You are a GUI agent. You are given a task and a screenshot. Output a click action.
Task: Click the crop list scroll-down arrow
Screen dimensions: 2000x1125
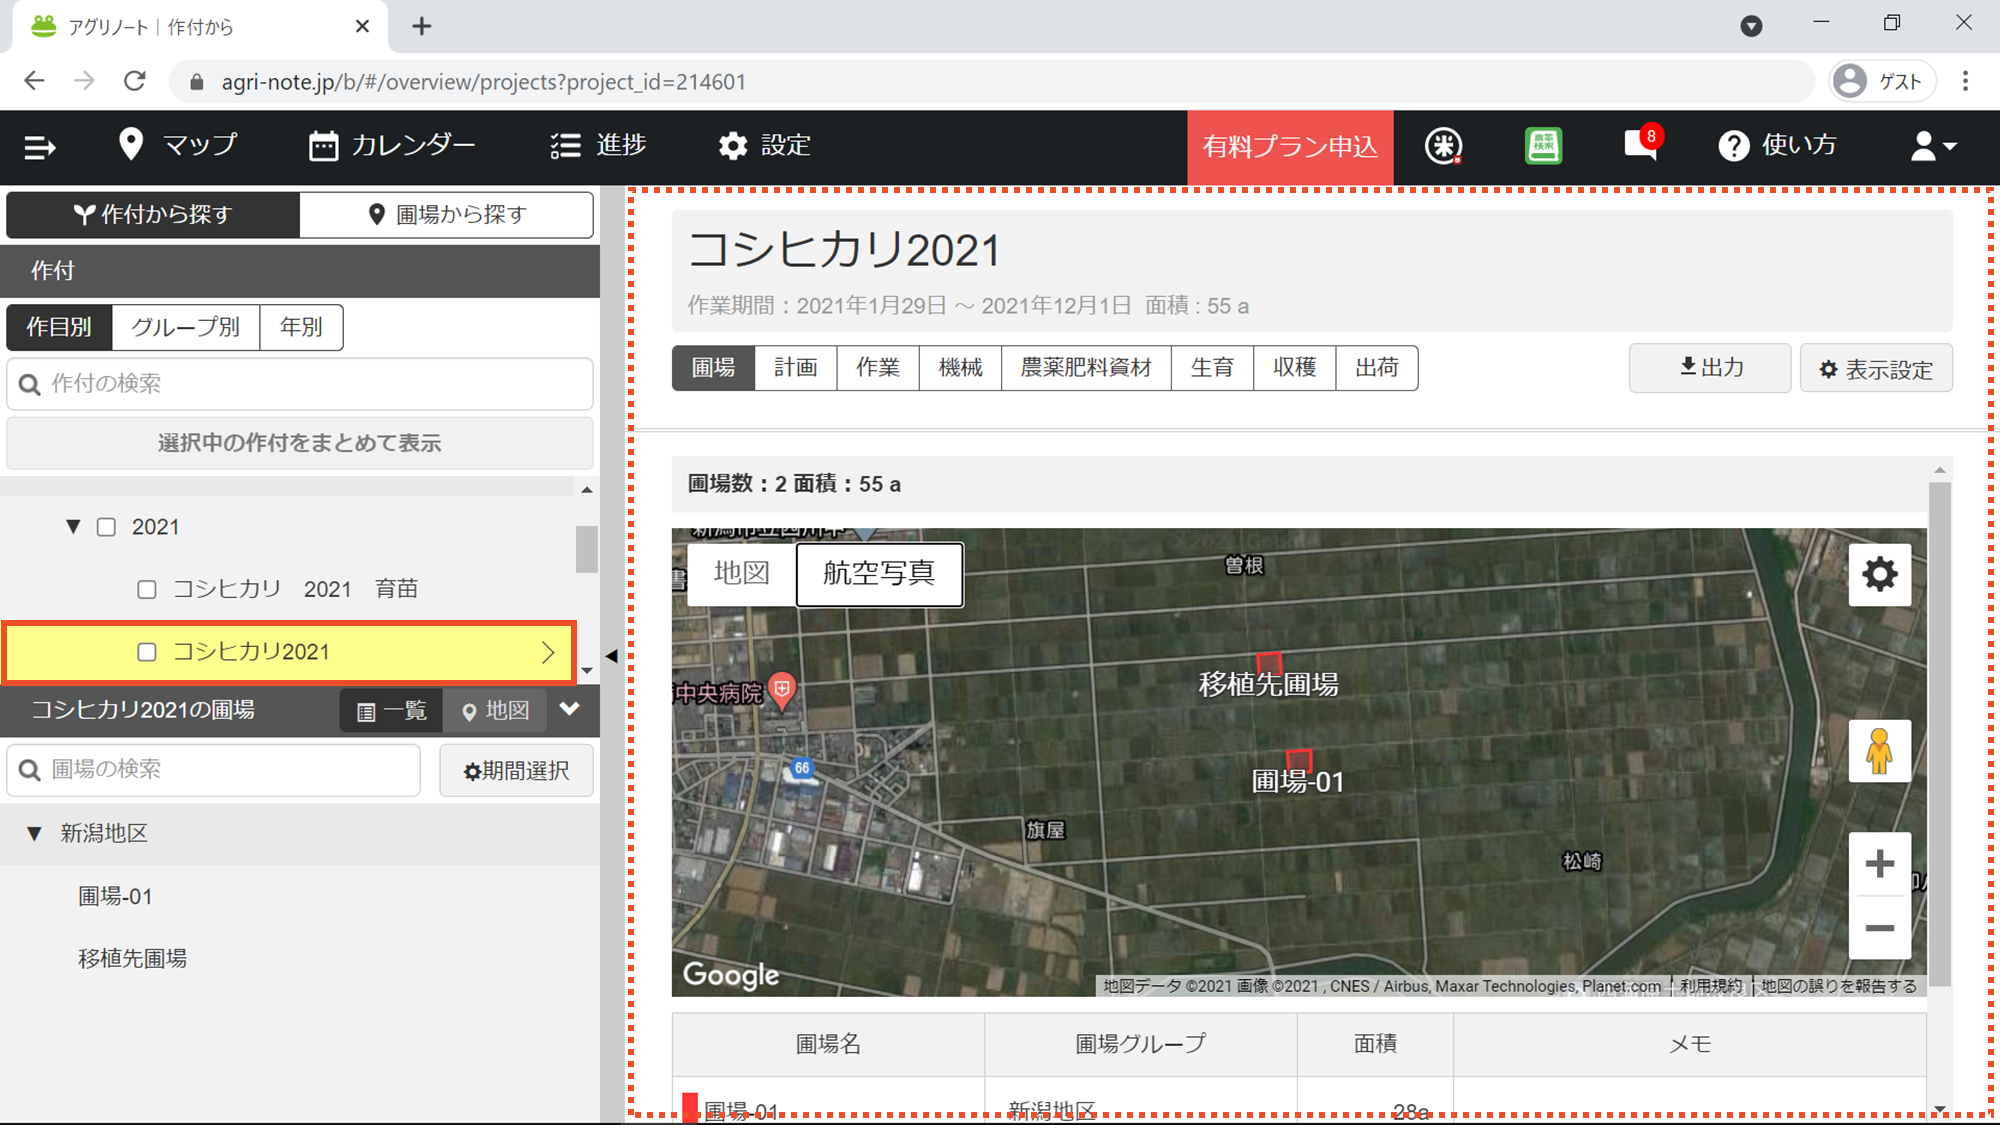coord(587,671)
